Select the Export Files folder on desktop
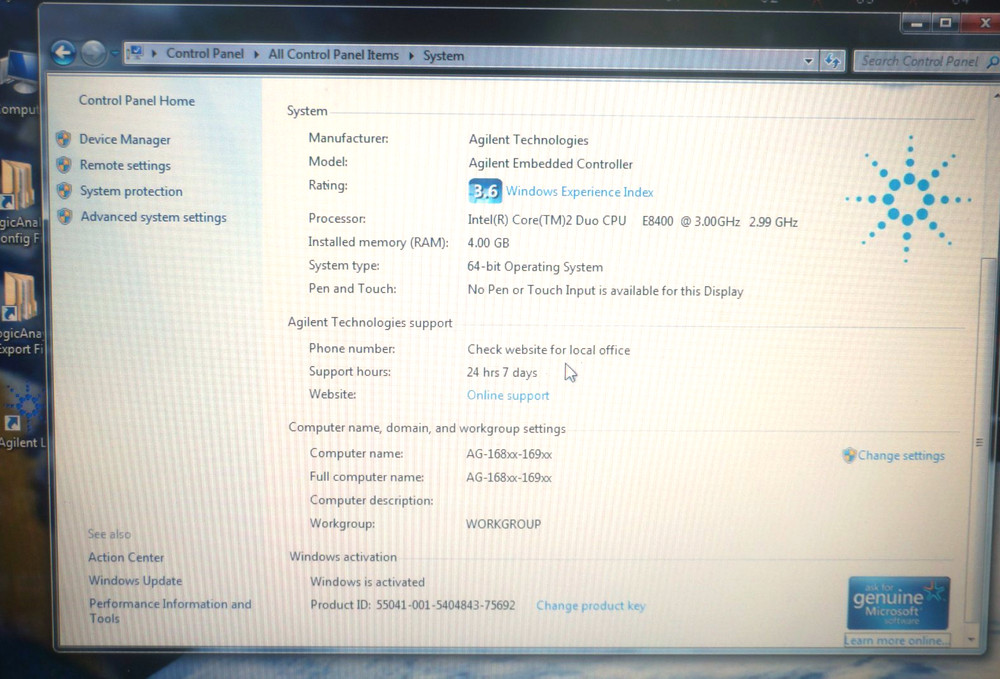This screenshot has height=679, width=1000. [x=22, y=314]
